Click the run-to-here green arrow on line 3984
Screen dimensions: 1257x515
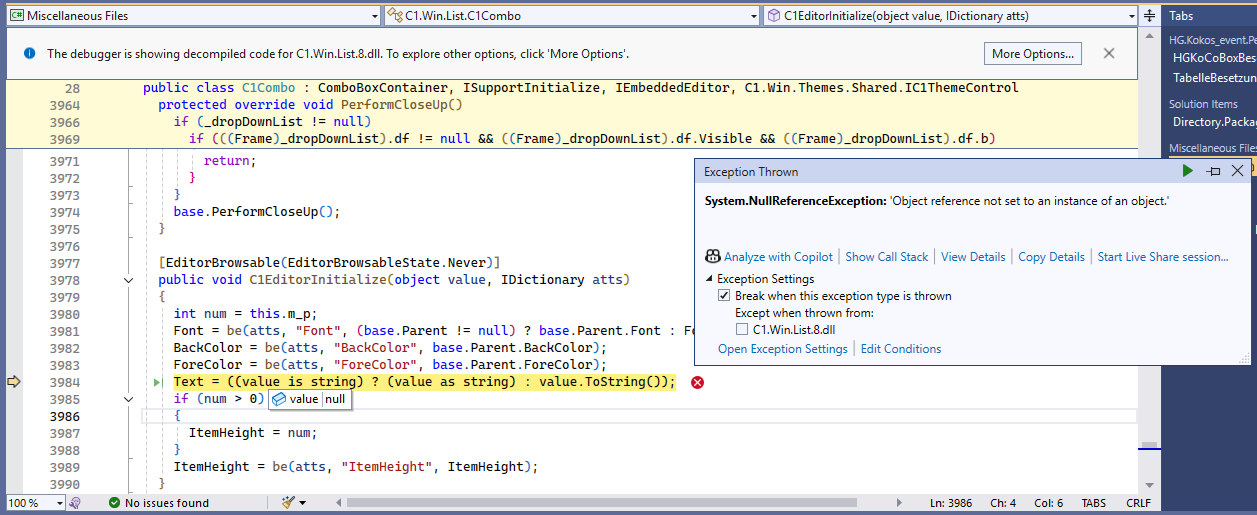(157, 383)
